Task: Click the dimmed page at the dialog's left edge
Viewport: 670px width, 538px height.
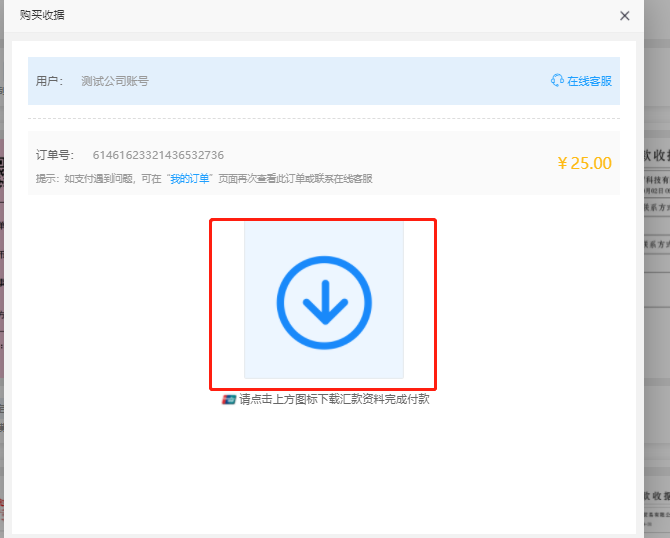Action: (x=4, y=300)
